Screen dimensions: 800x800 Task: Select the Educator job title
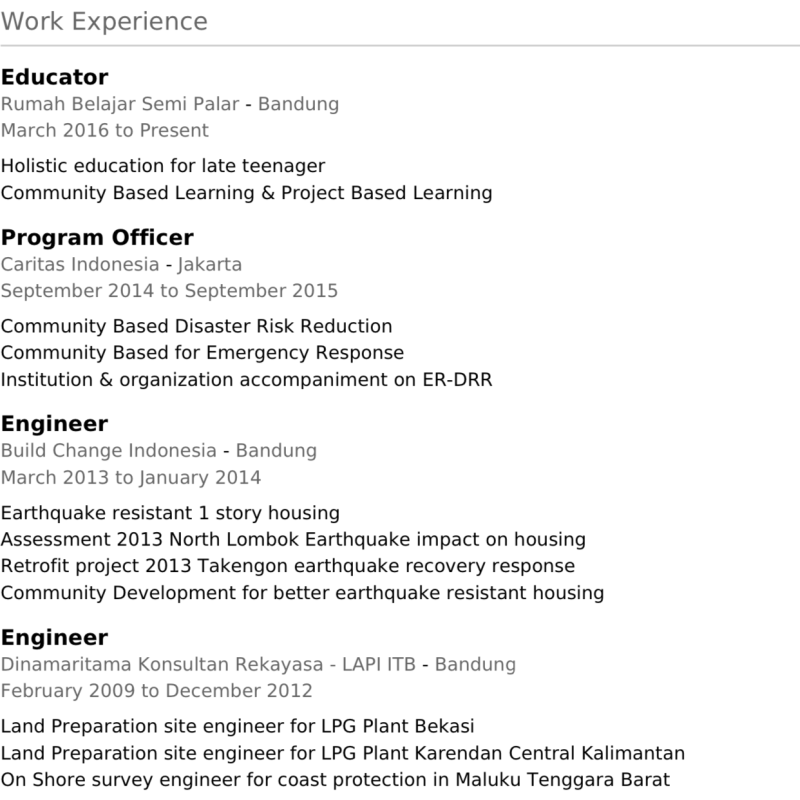pos(55,78)
